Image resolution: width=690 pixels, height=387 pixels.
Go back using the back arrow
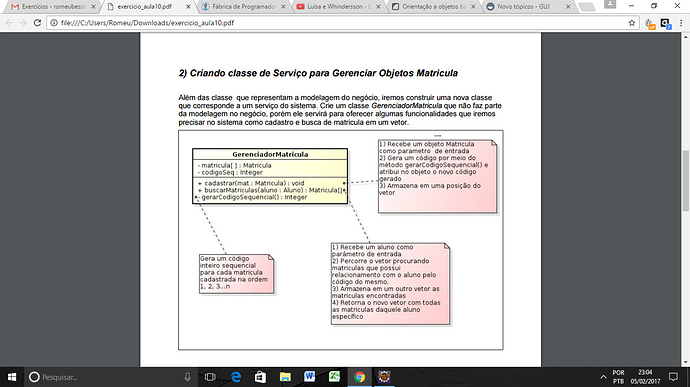[9, 22]
